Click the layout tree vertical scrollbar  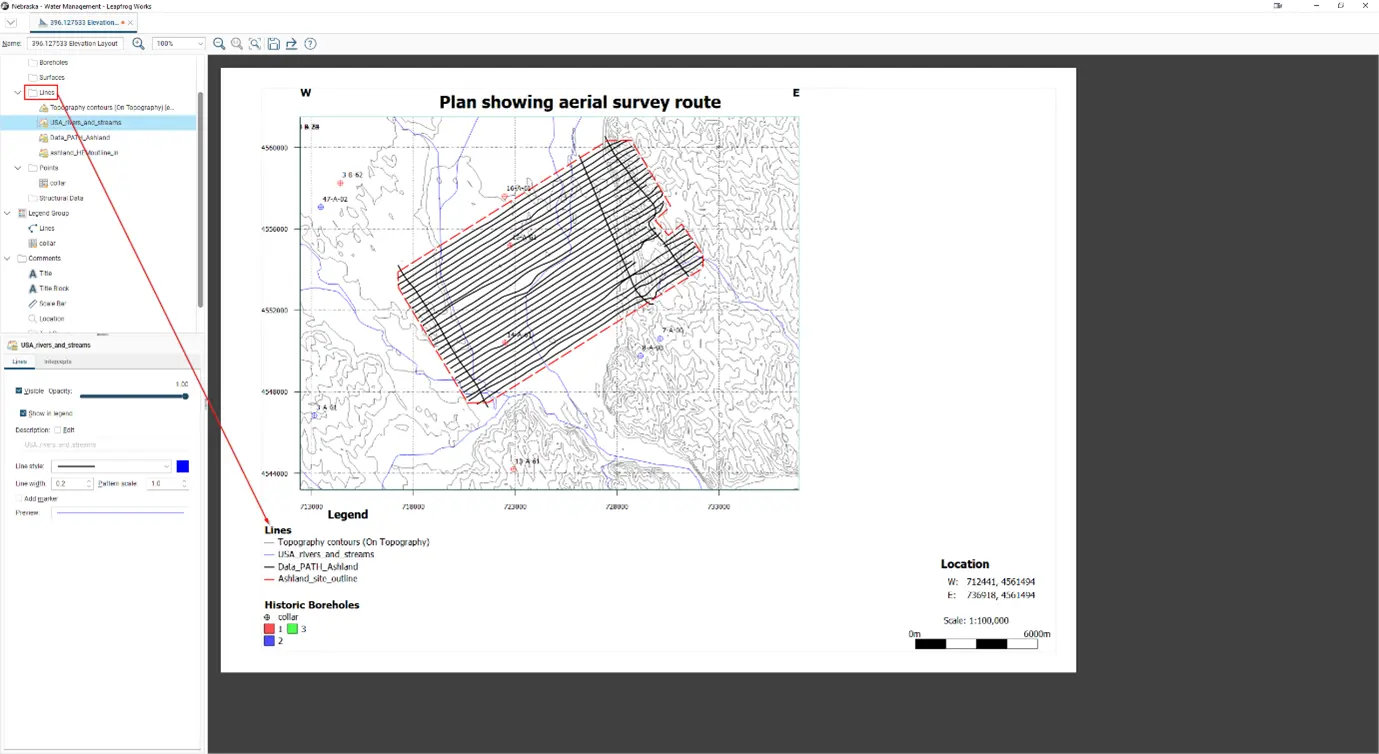(200, 200)
